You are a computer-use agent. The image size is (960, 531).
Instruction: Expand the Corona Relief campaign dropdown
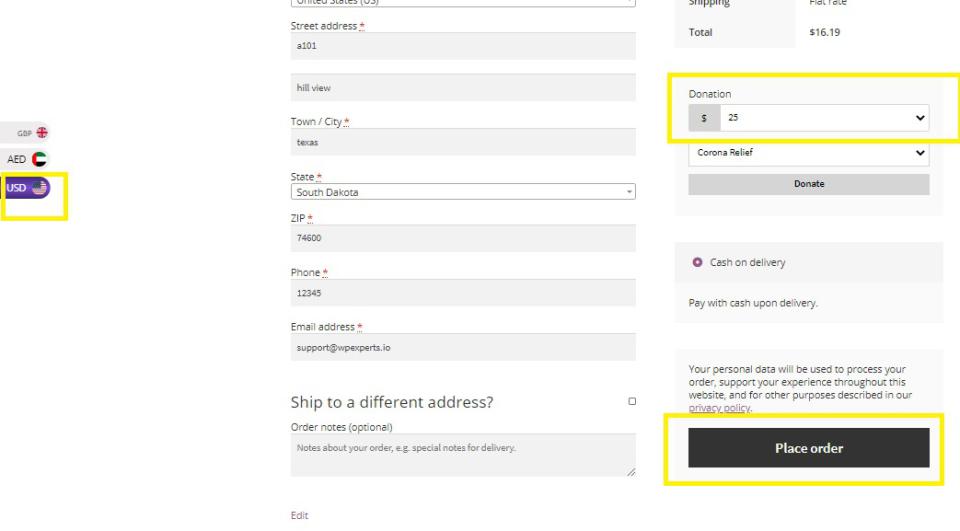(x=808, y=155)
